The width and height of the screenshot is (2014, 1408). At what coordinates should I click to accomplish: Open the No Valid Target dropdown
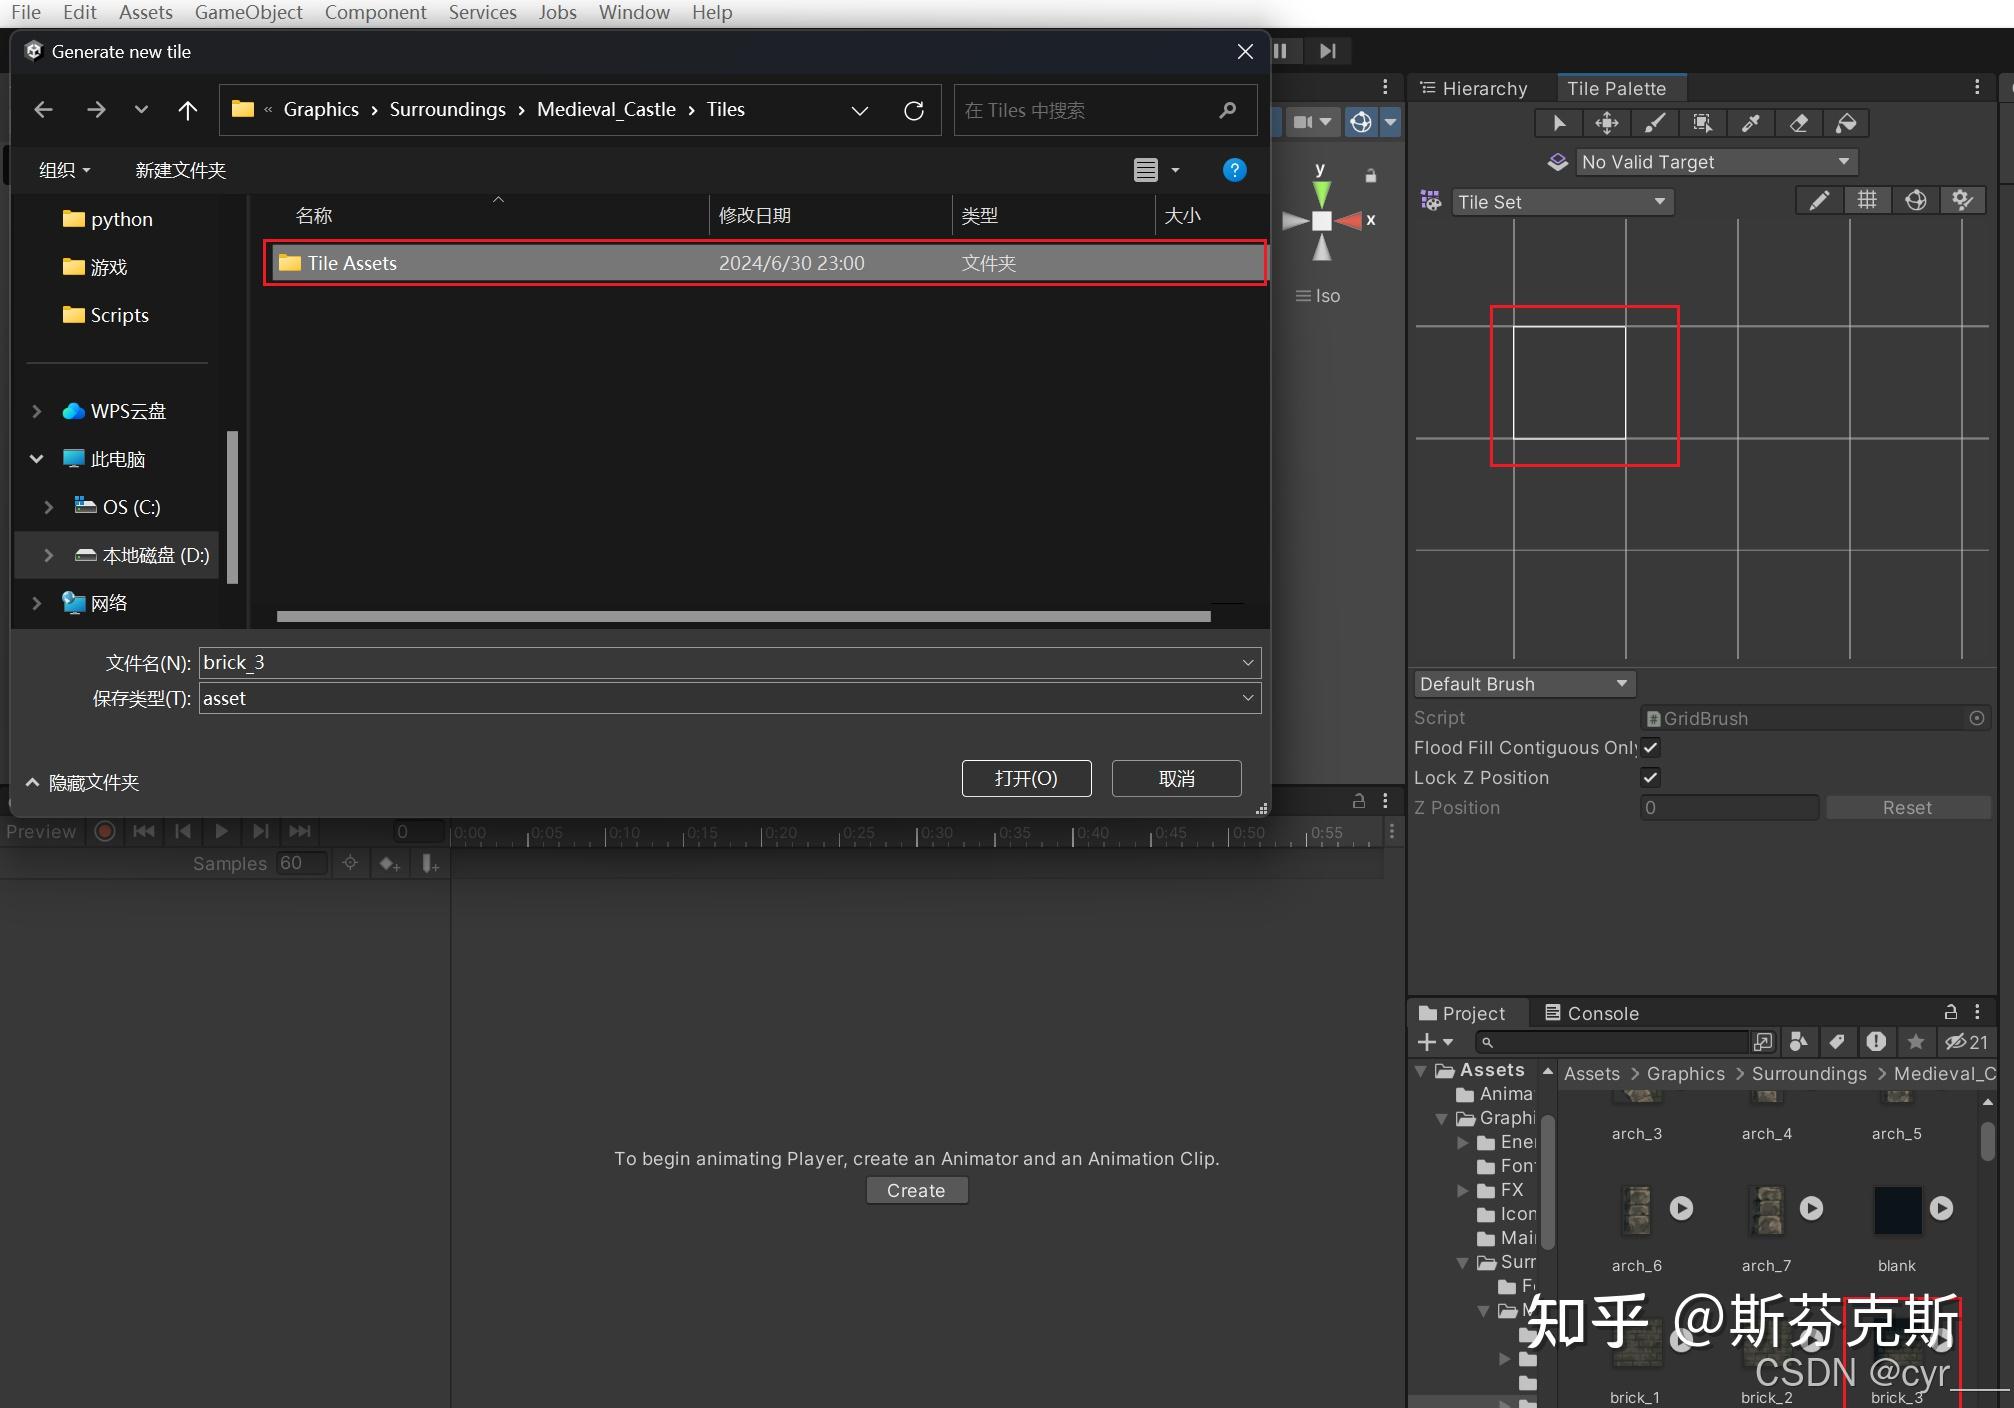point(1716,162)
